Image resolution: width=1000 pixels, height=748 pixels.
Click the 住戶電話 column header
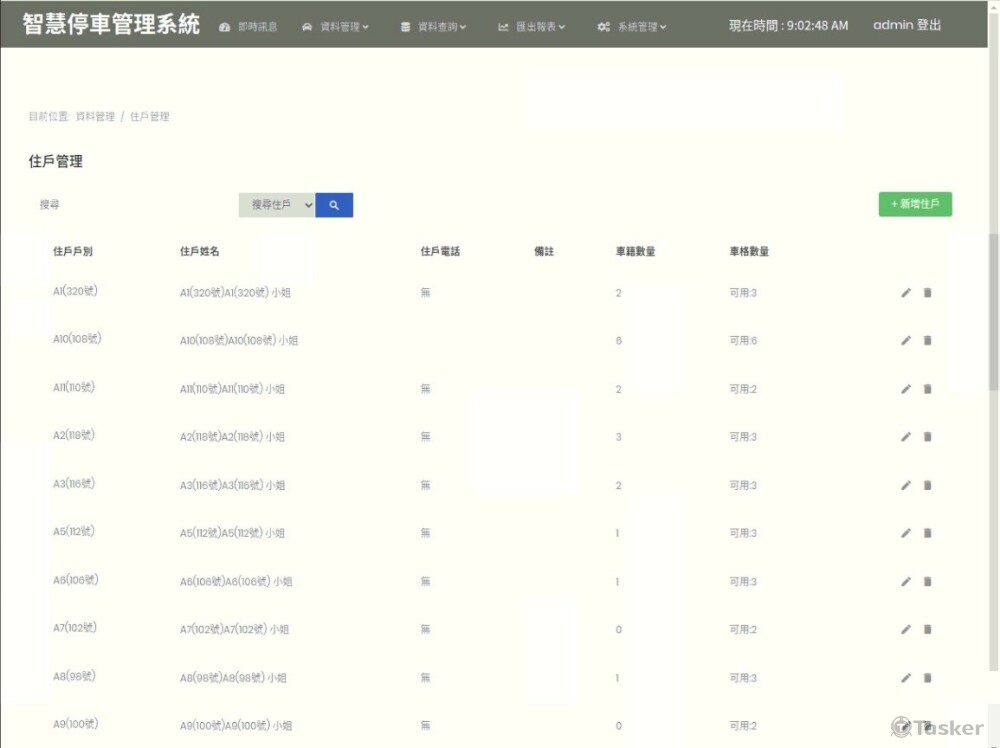tap(440, 251)
